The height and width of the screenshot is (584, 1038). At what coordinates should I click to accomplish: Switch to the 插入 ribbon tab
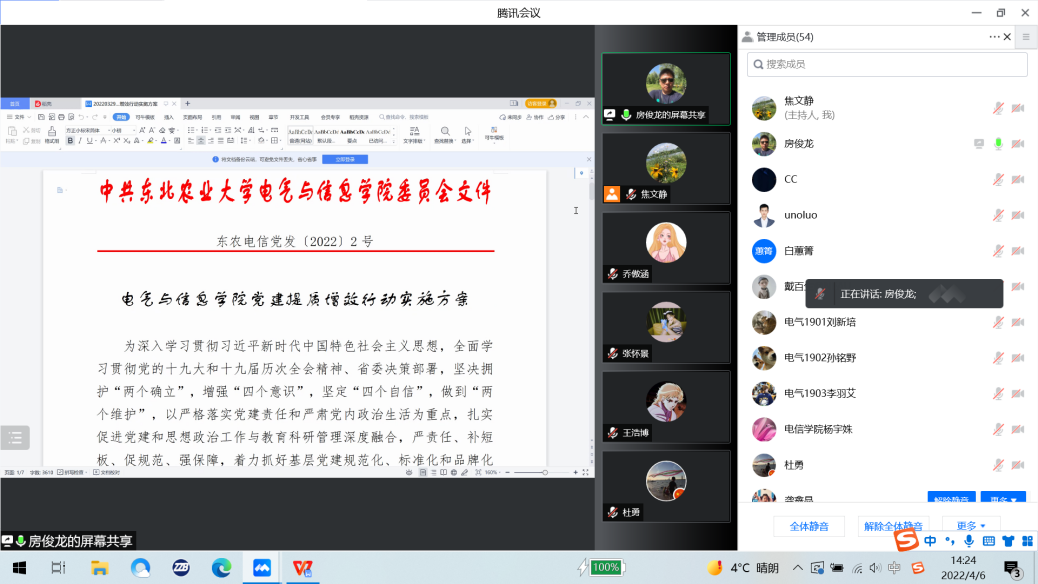[x=167, y=117]
